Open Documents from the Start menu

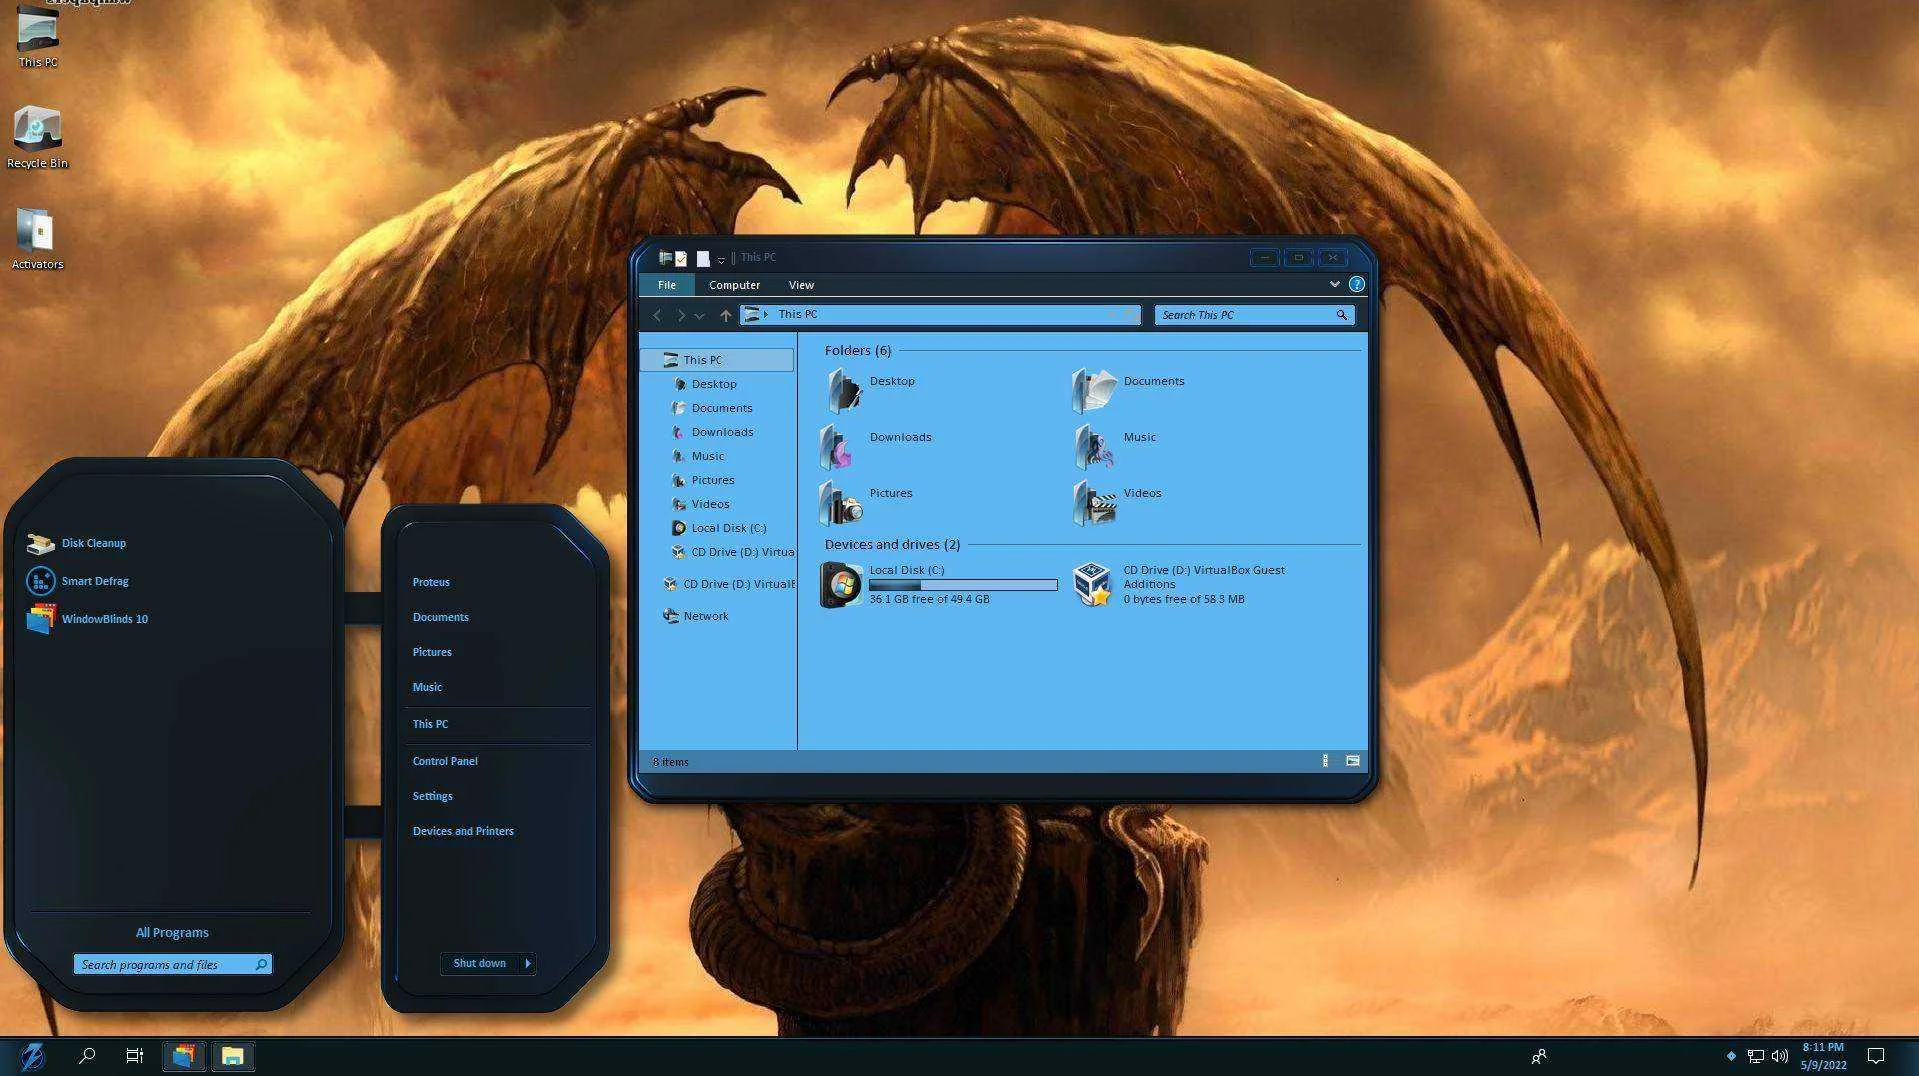441,617
